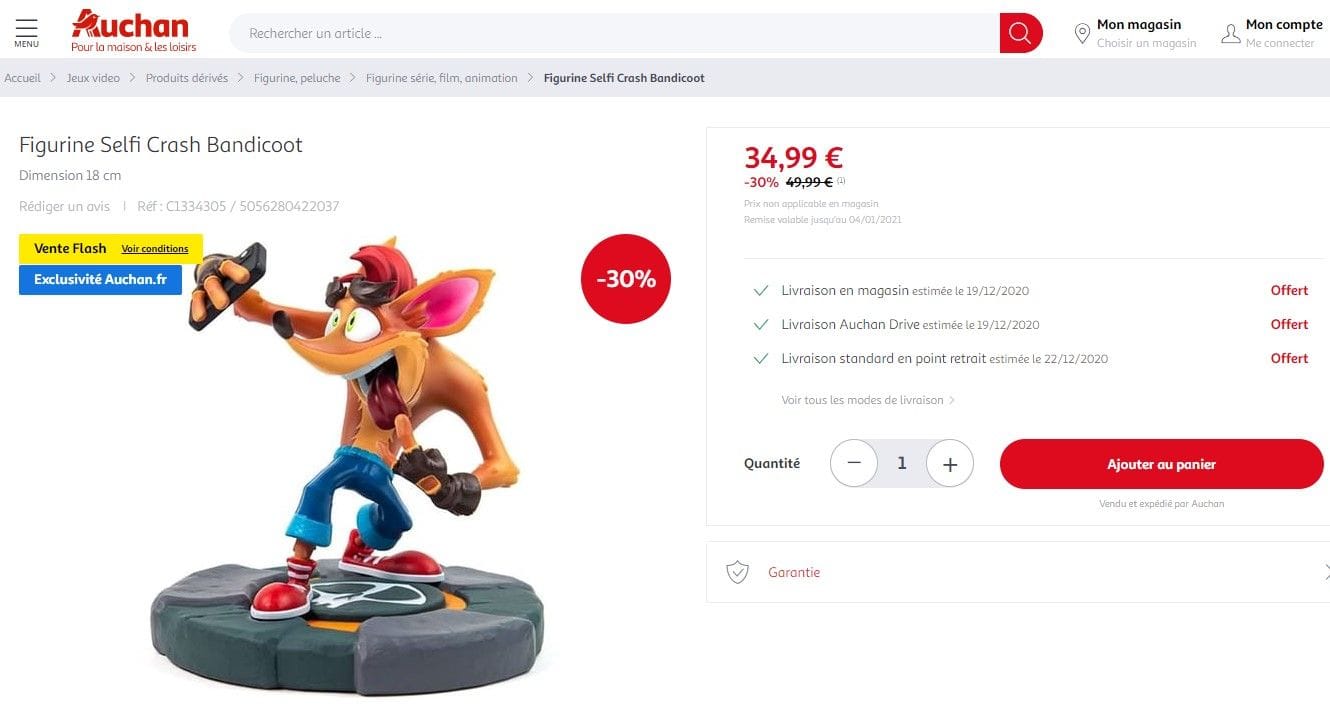Viewport: 1330px width, 714px height.
Task: Focus the Rechercher un article search field
Action: 614,33
